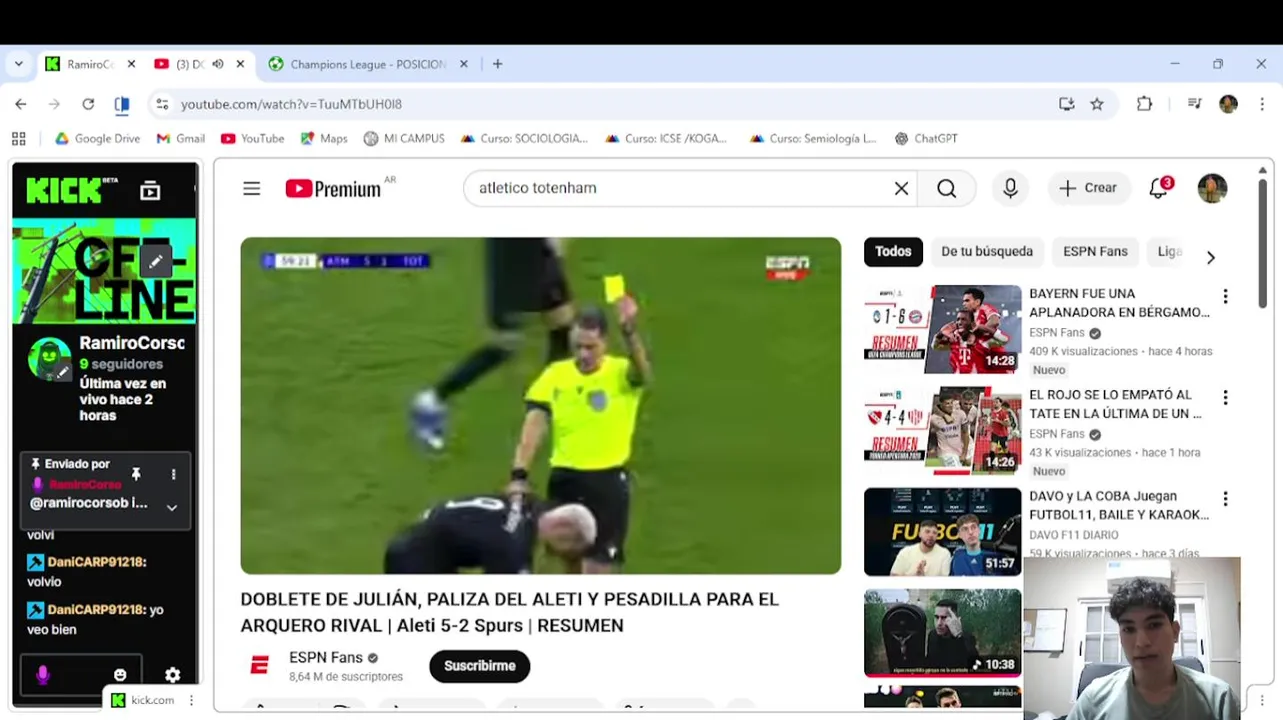Image resolution: width=1283 pixels, height=720 pixels.
Task: Unpin the pinned chat message icon
Action: tap(136, 474)
